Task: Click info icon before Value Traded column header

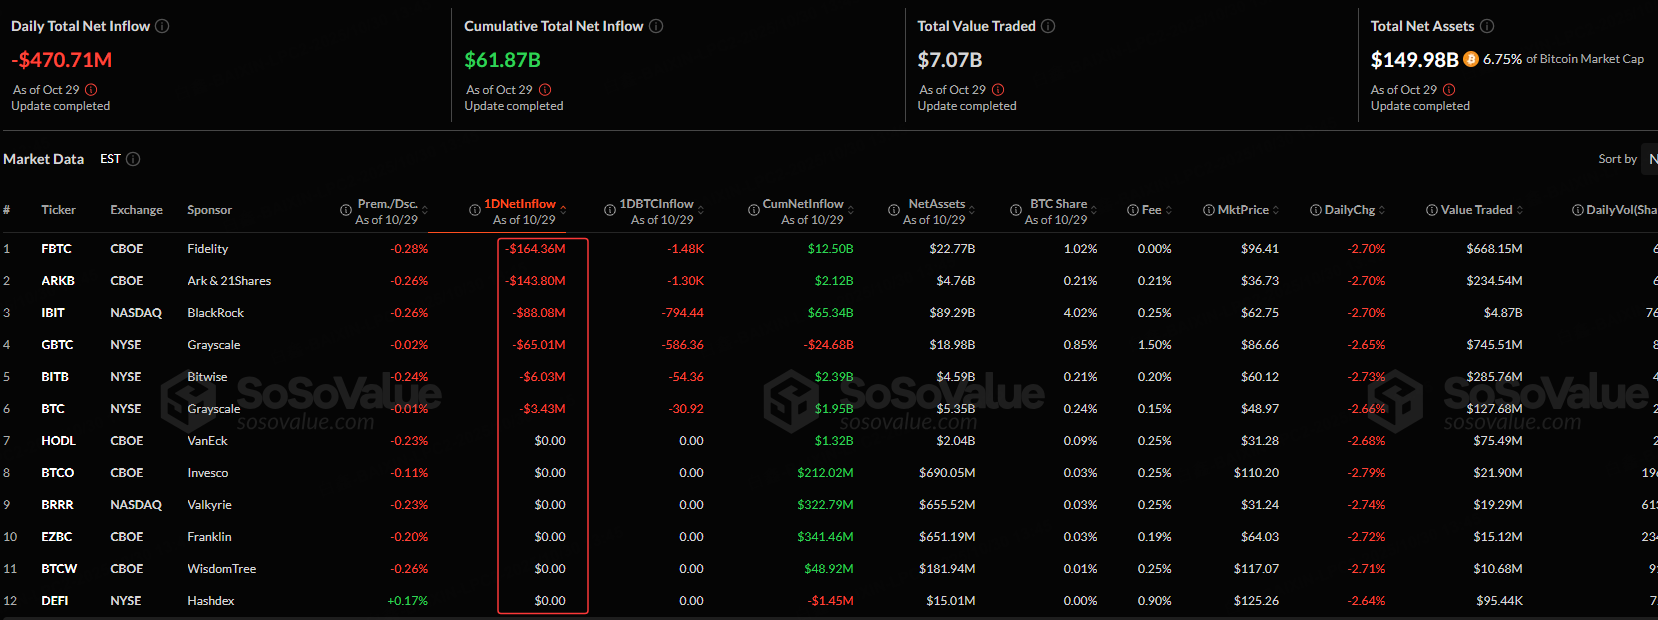Action: pos(1432,210)
